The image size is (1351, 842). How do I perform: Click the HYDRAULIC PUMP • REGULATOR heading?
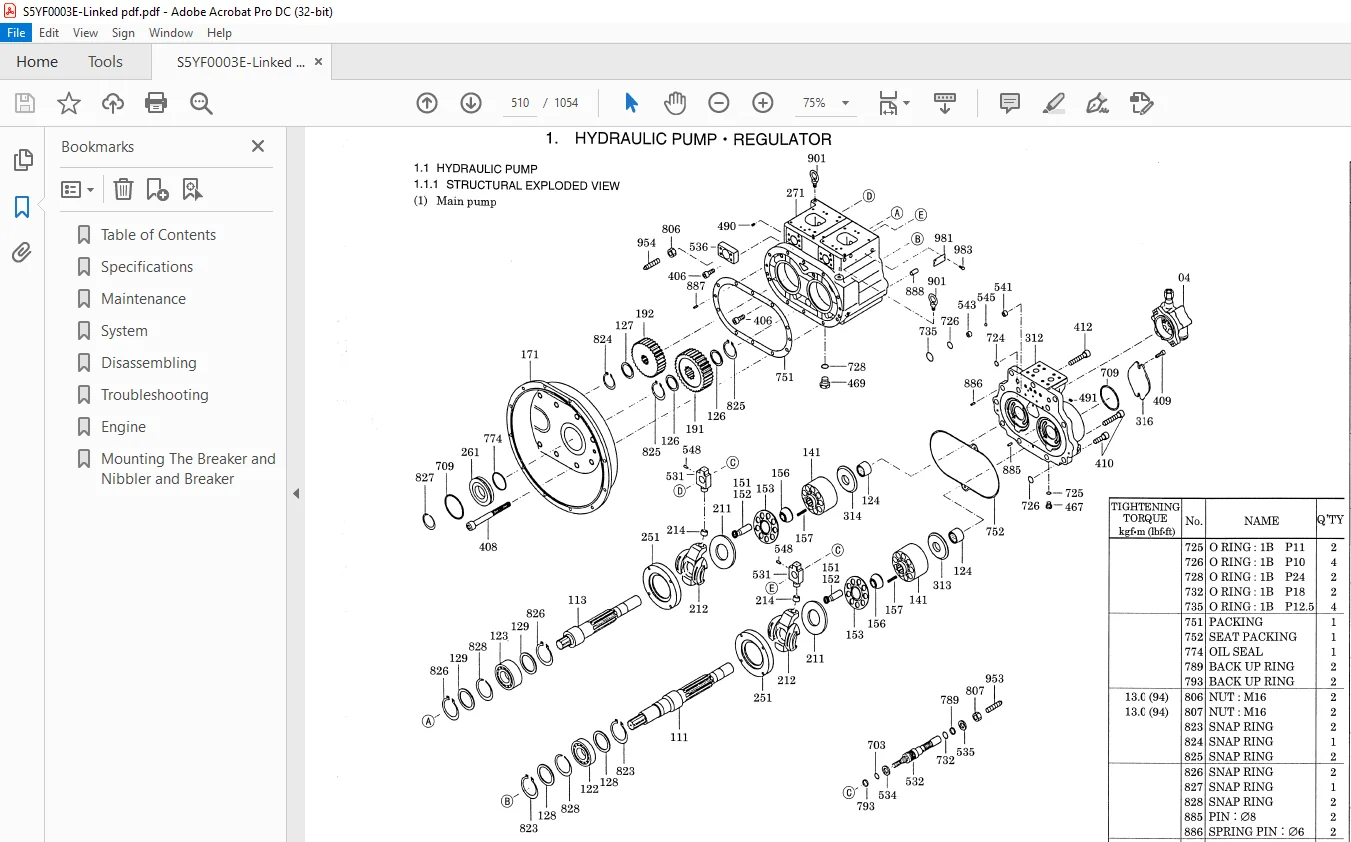[x=702, y=139]
